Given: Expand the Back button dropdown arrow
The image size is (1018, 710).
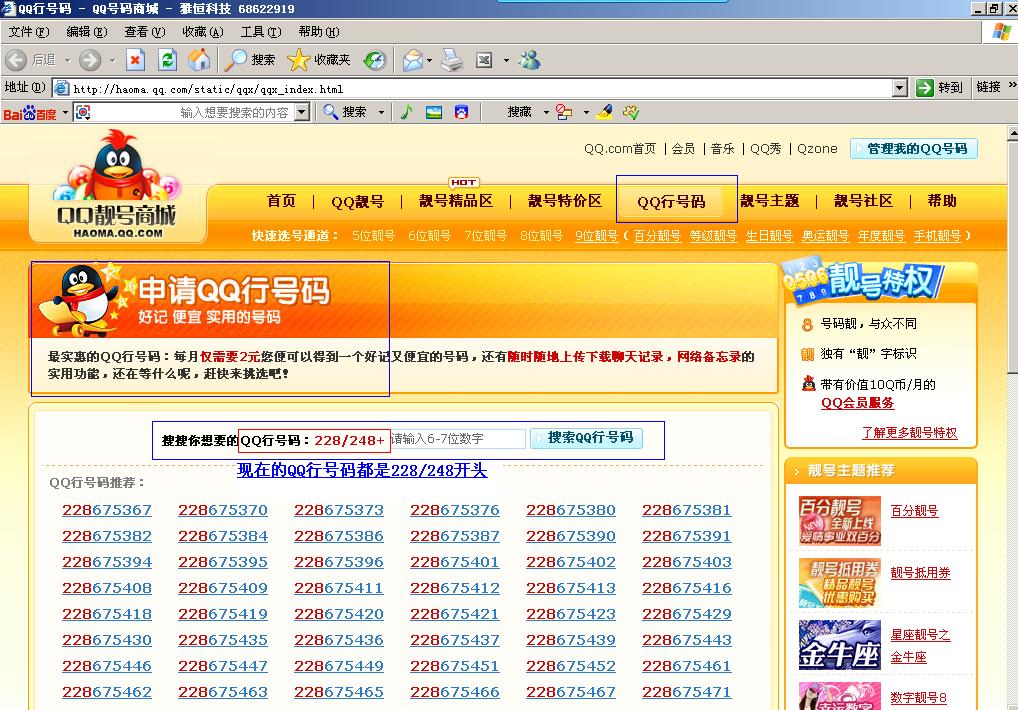Looking at the screenshot, I should pos(67,59).
